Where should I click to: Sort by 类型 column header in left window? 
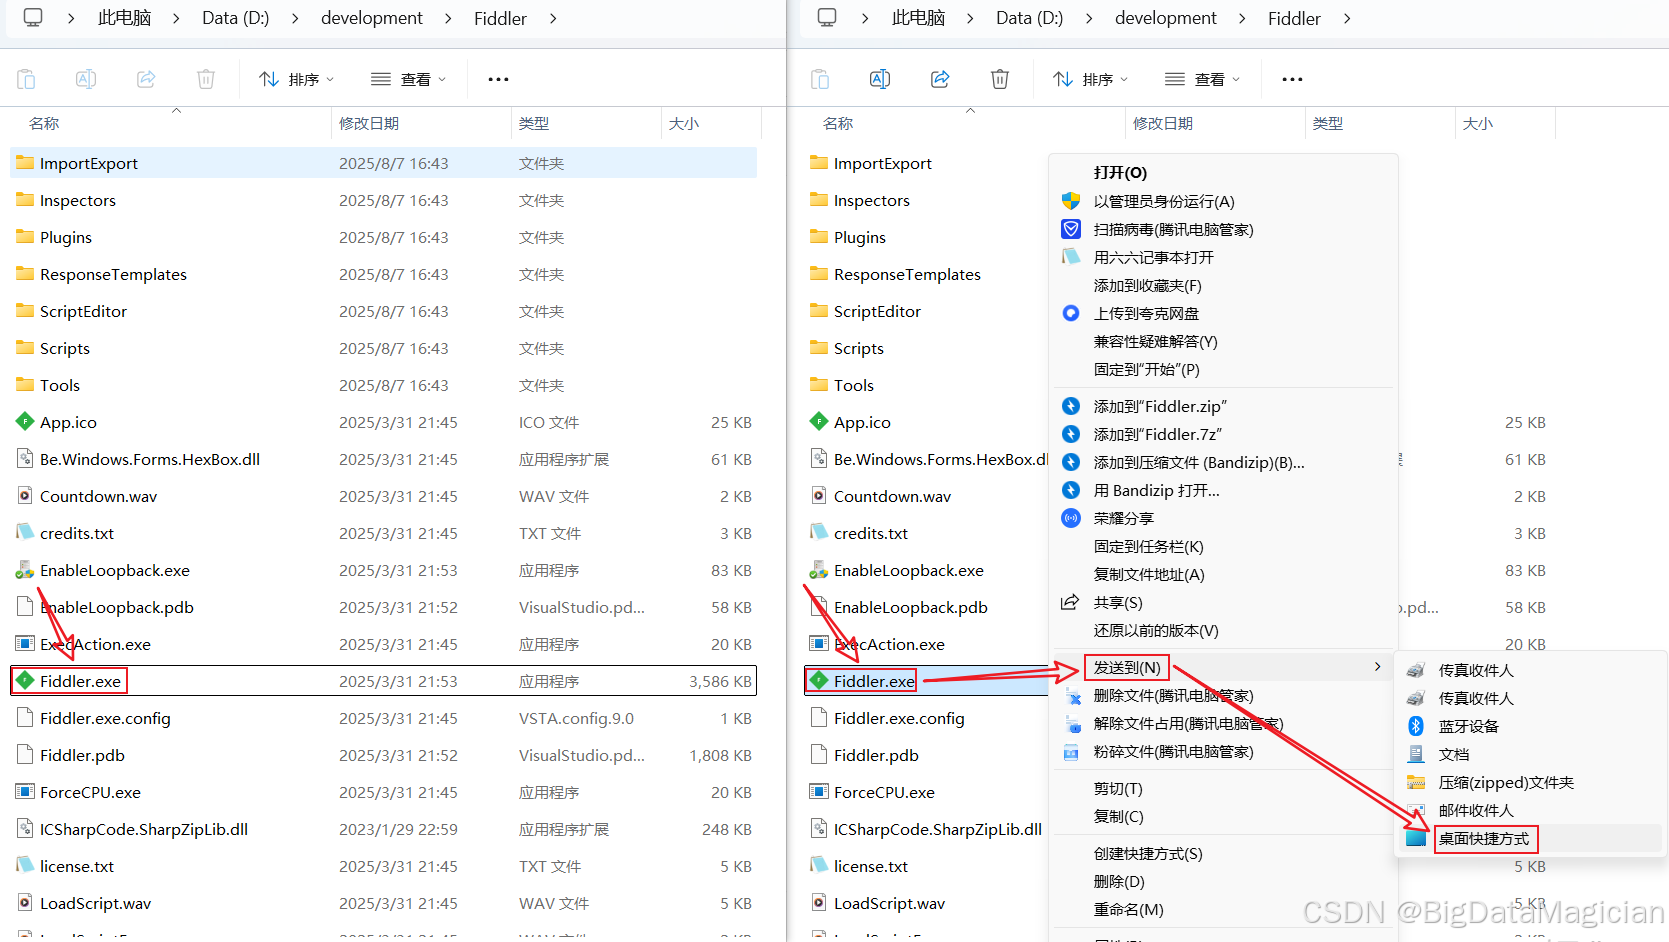534,123
